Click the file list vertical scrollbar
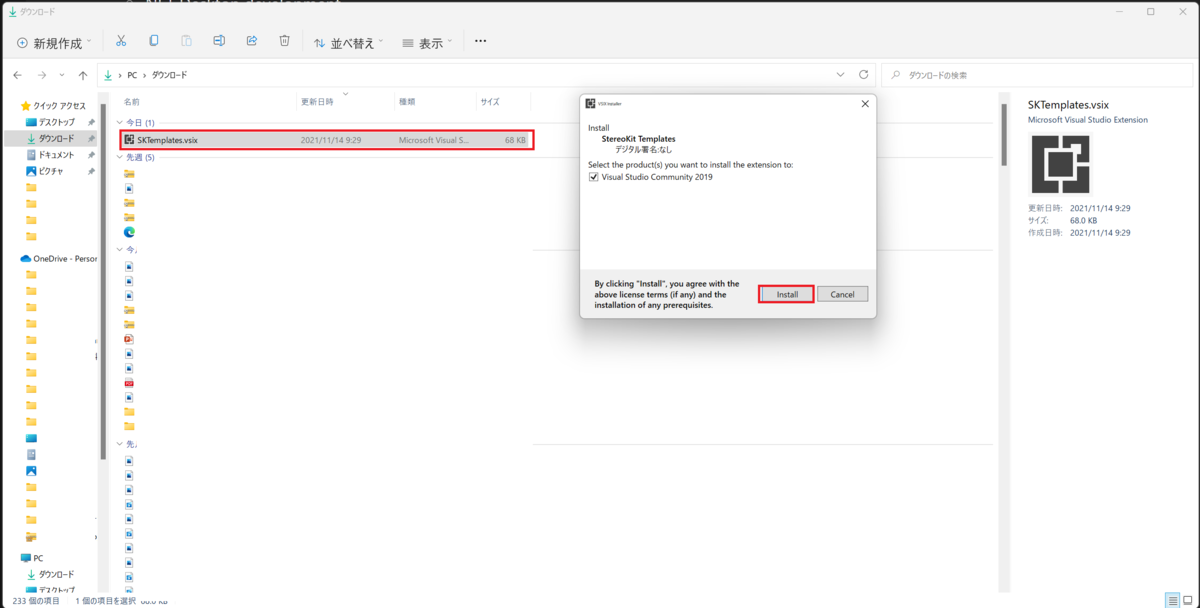 [1003, 135]
